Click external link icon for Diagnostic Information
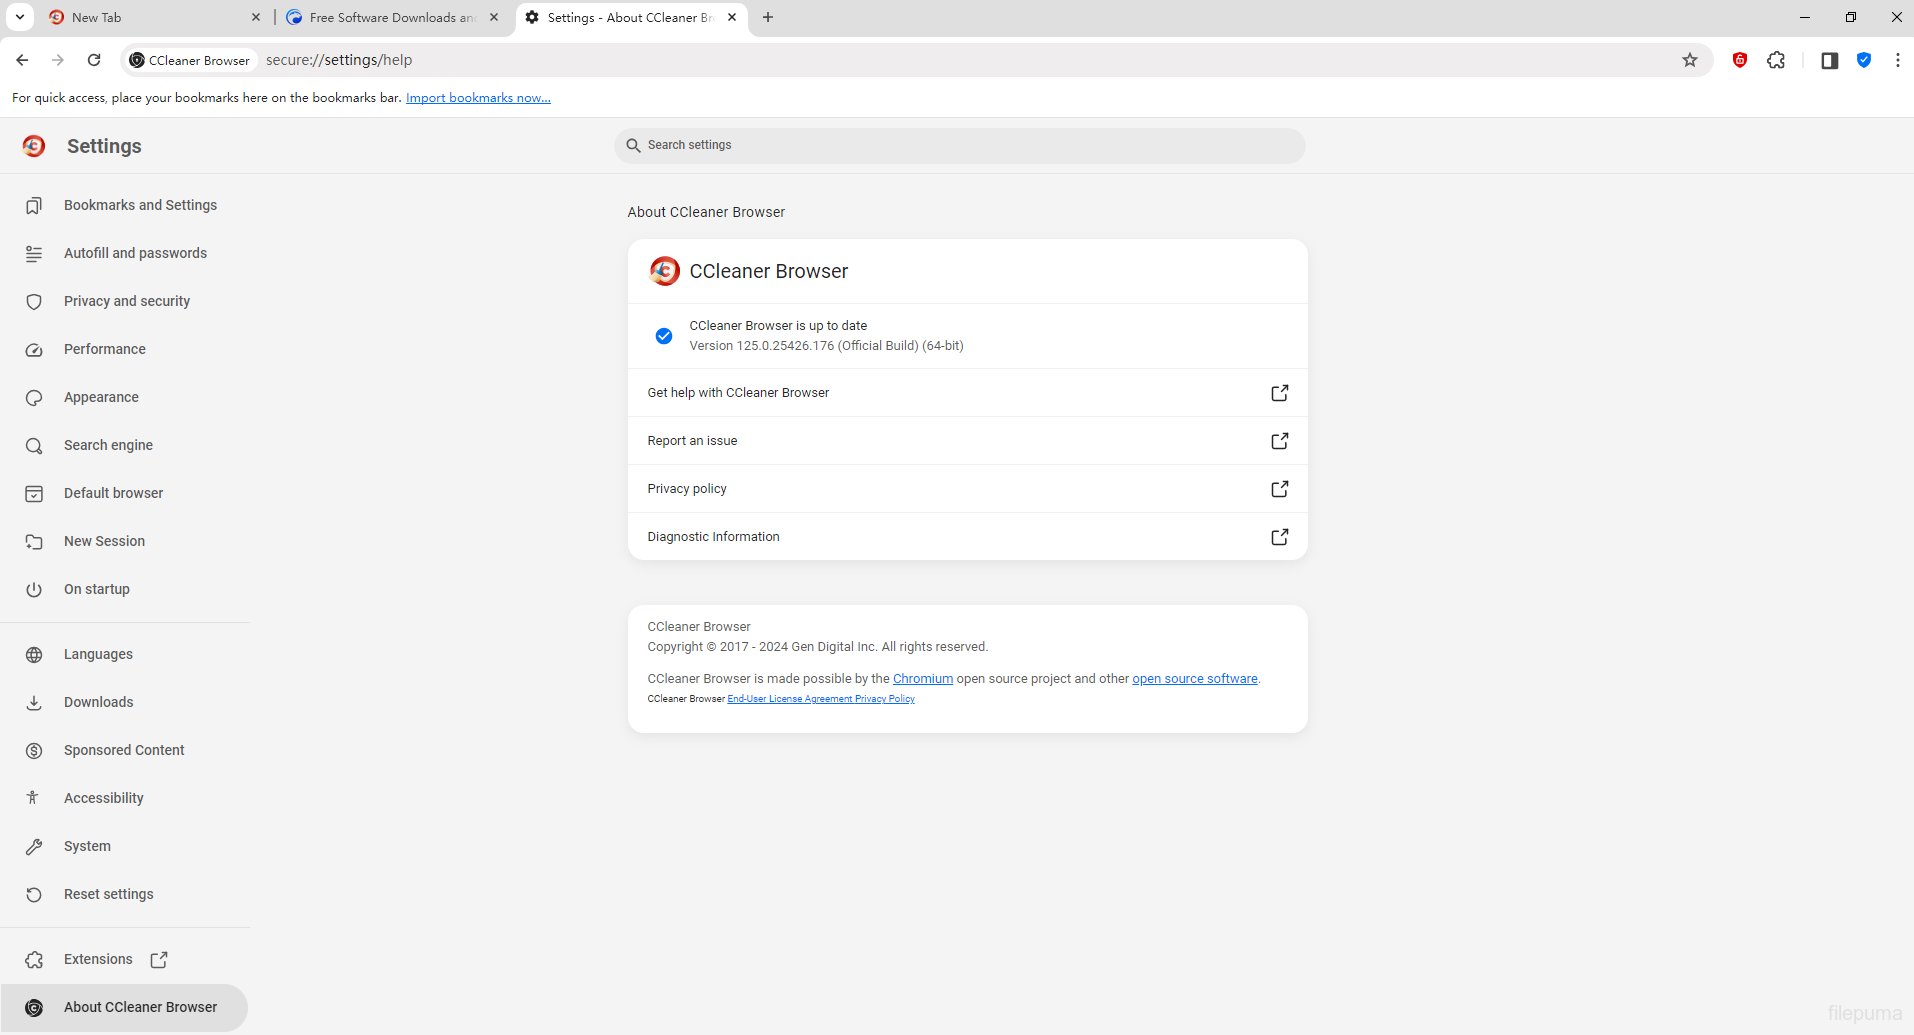 1279,537
